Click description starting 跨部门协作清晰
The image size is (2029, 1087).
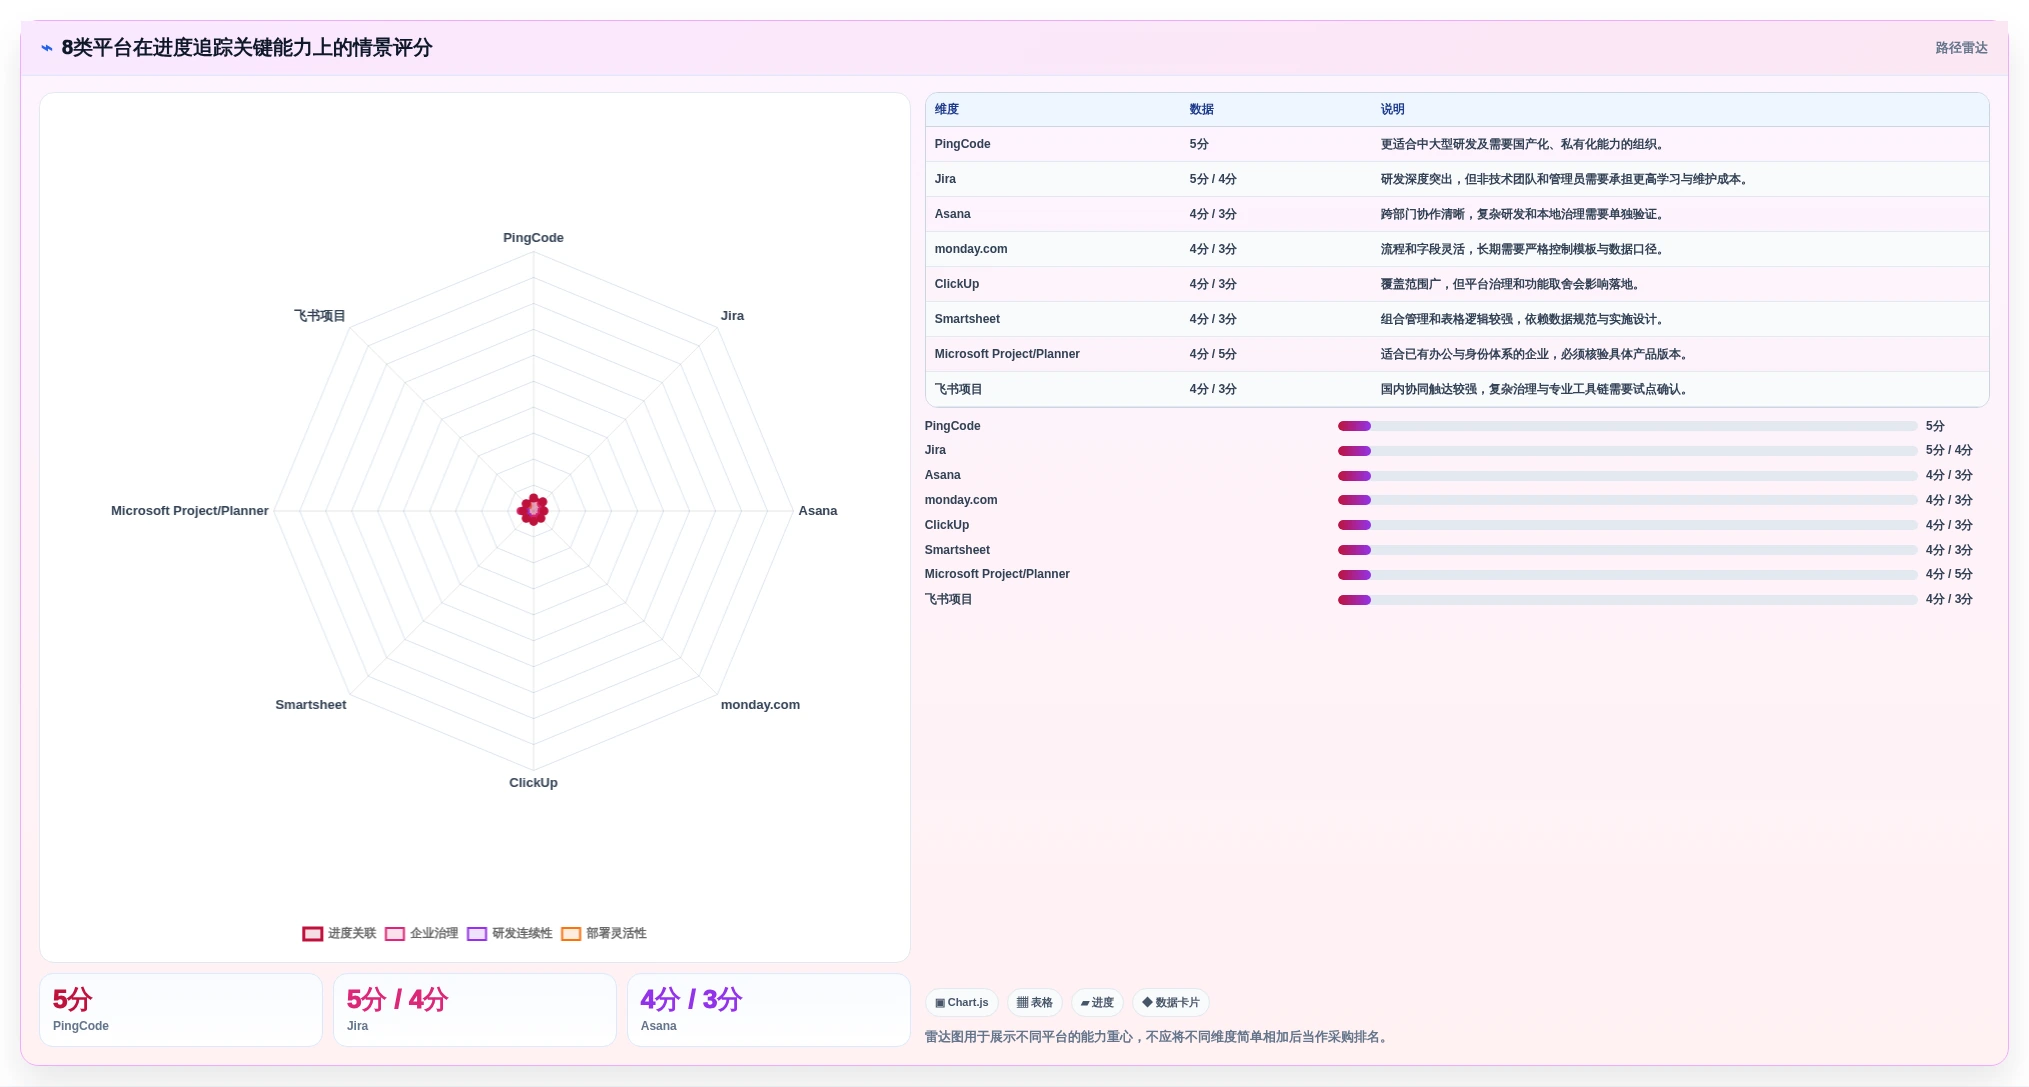[x=1524, y=214]
